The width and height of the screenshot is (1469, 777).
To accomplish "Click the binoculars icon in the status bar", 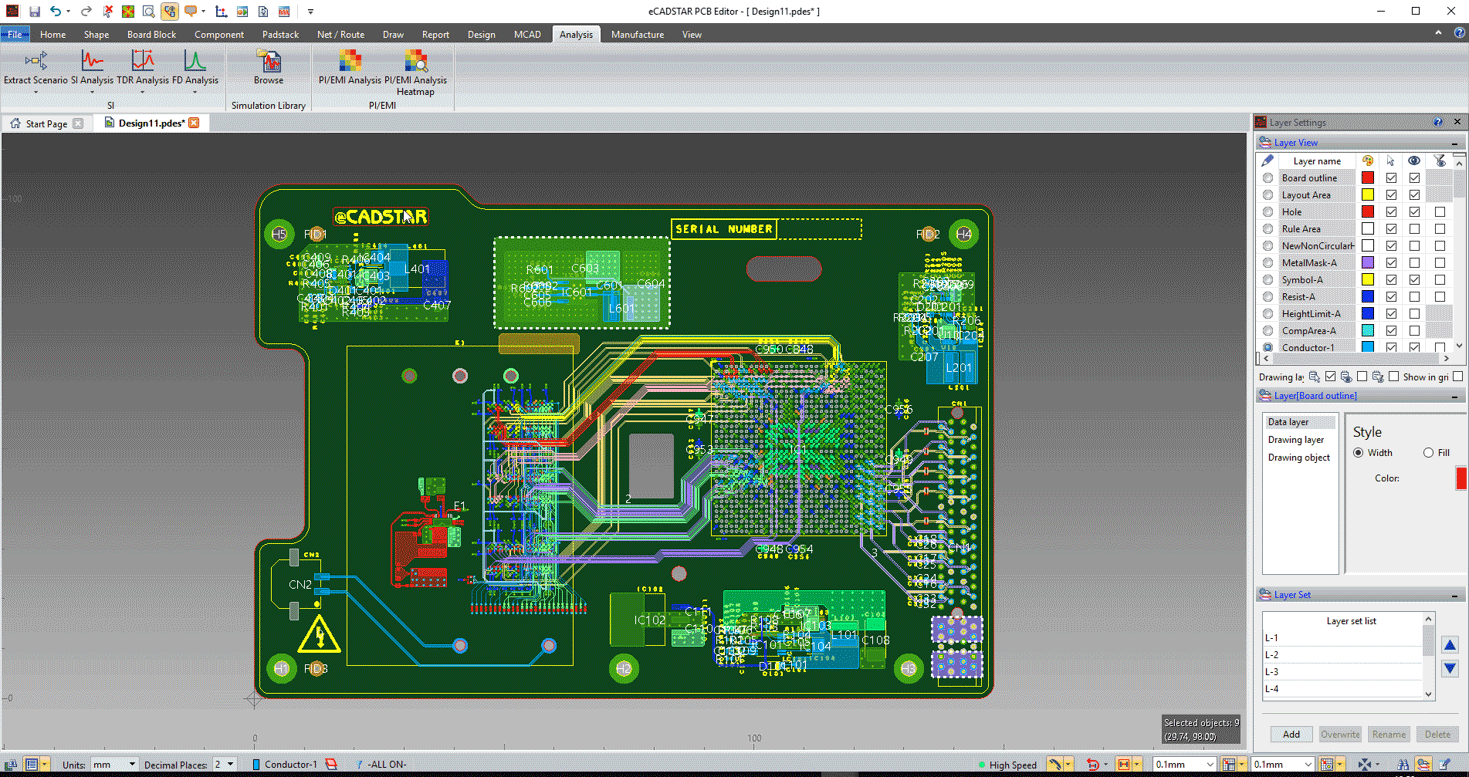I will click(1403, 765).
